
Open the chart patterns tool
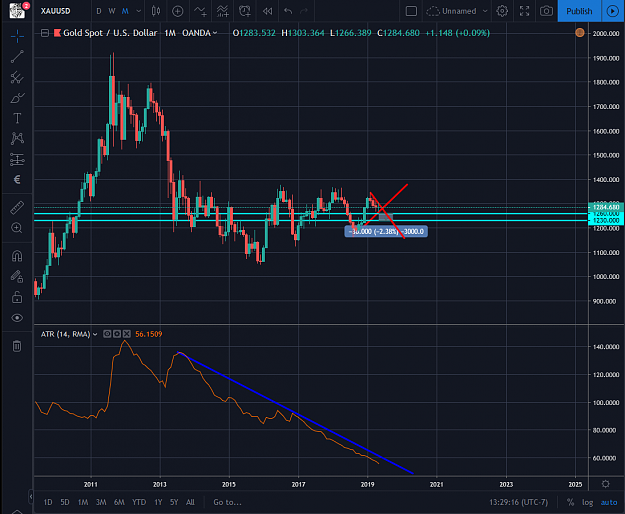[17, 138]
